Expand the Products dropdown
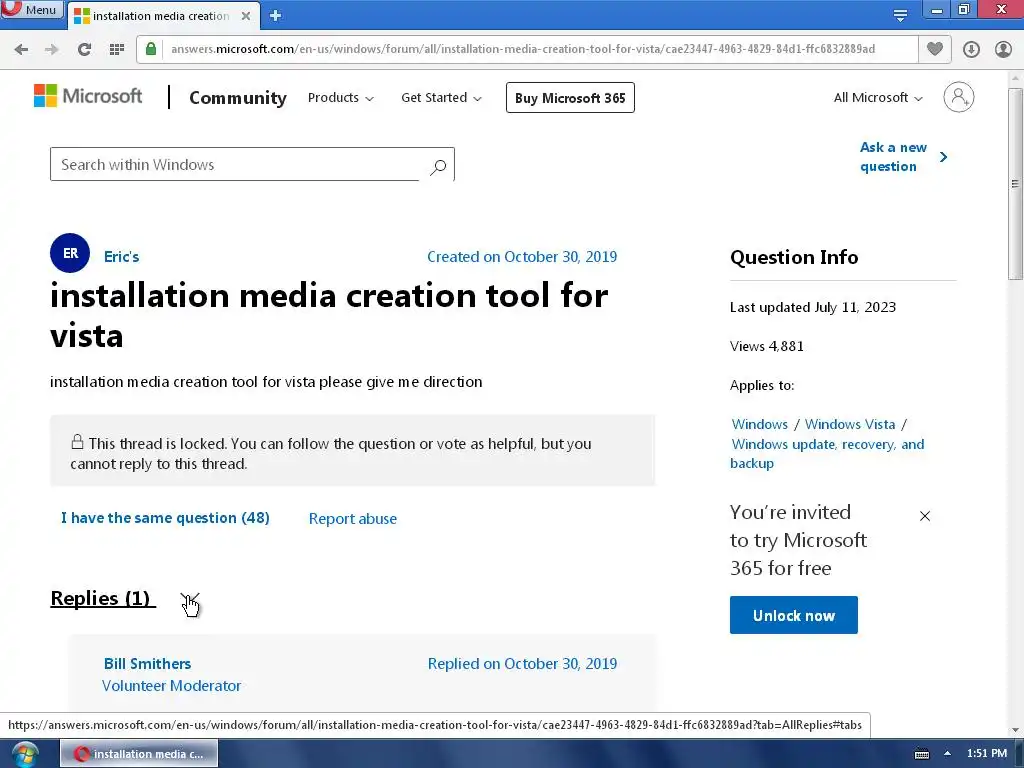This screenshot has width=1024, height=768. [340, 97]
